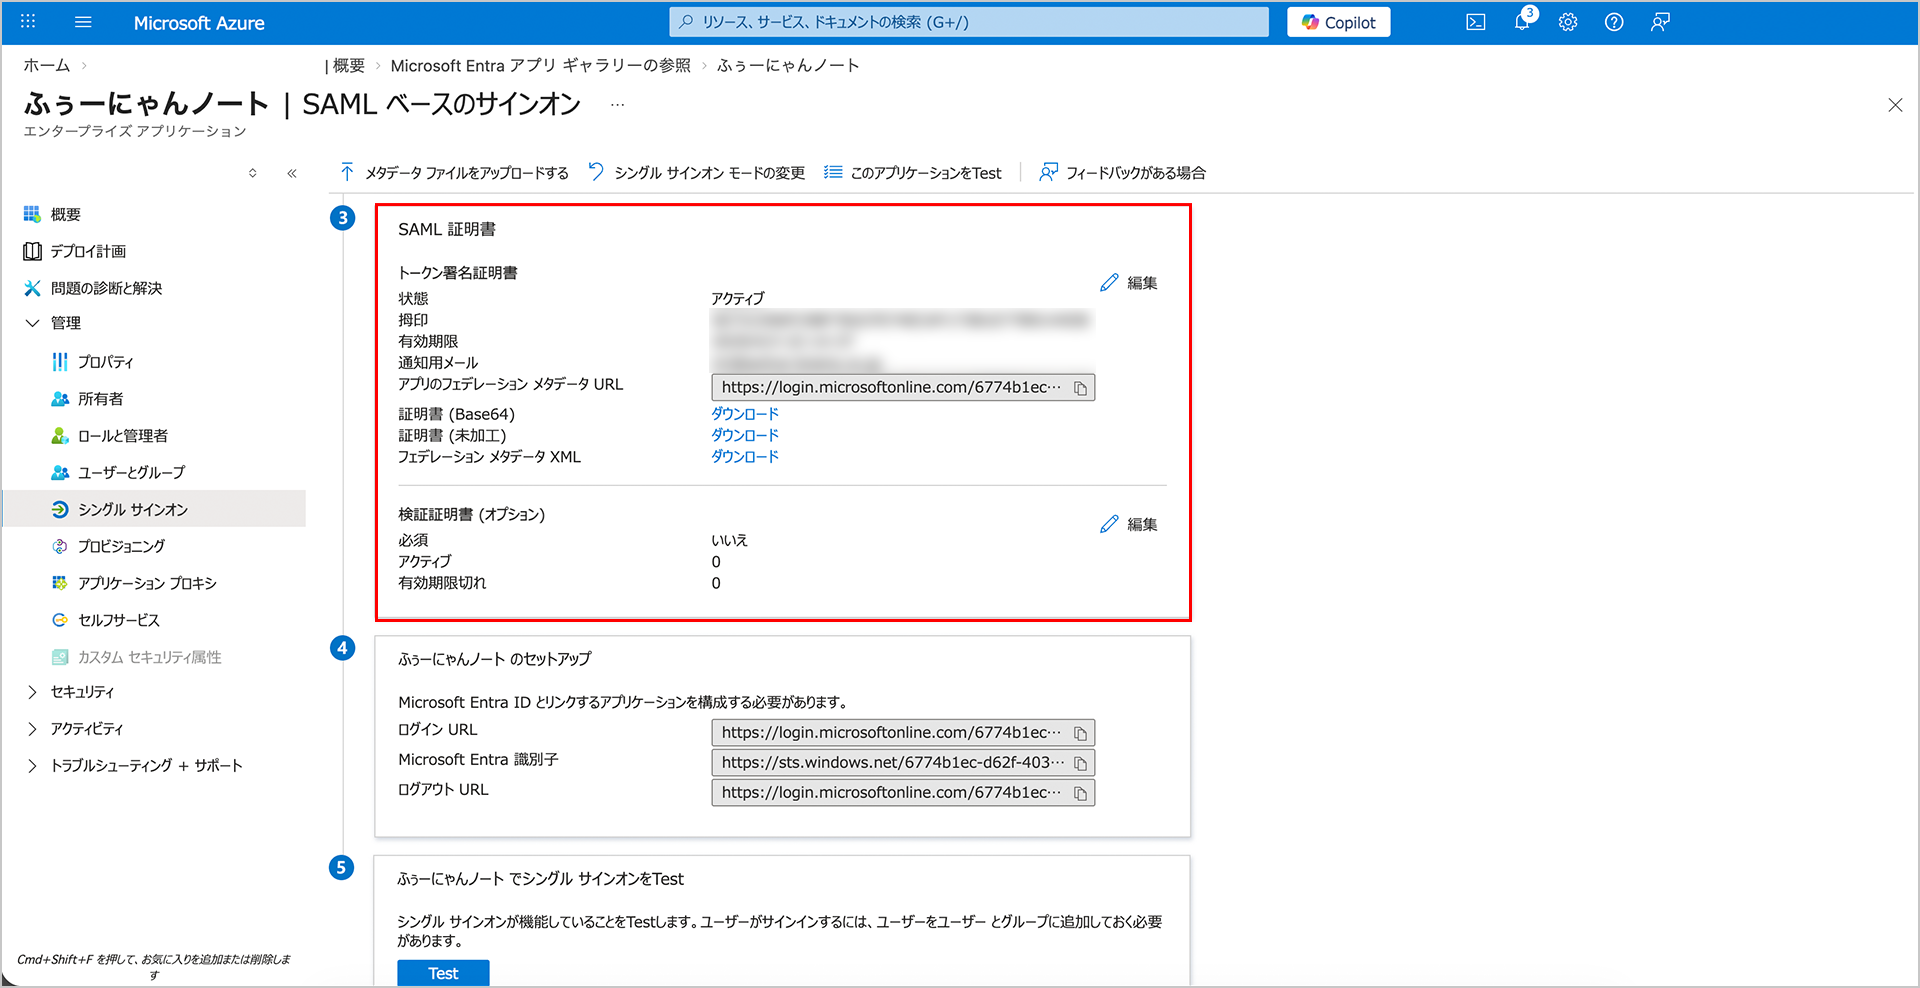The width and height of the screenshot is (1920, 988).
Task: Click the resource search field
Action: pos(968,22)
